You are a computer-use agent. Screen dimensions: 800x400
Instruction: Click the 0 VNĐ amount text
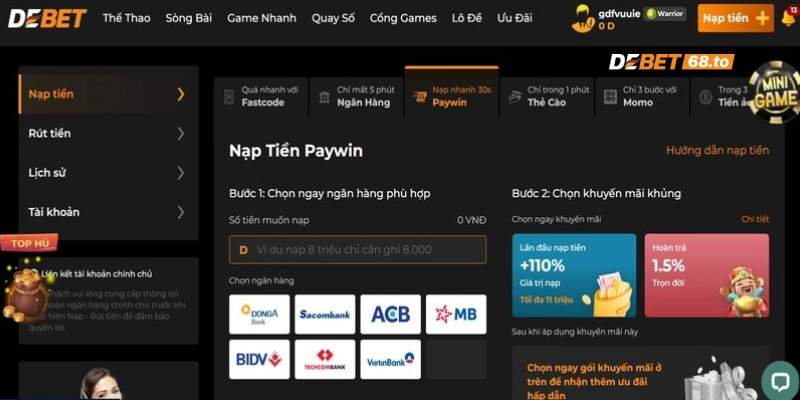[x=472, y=220]
